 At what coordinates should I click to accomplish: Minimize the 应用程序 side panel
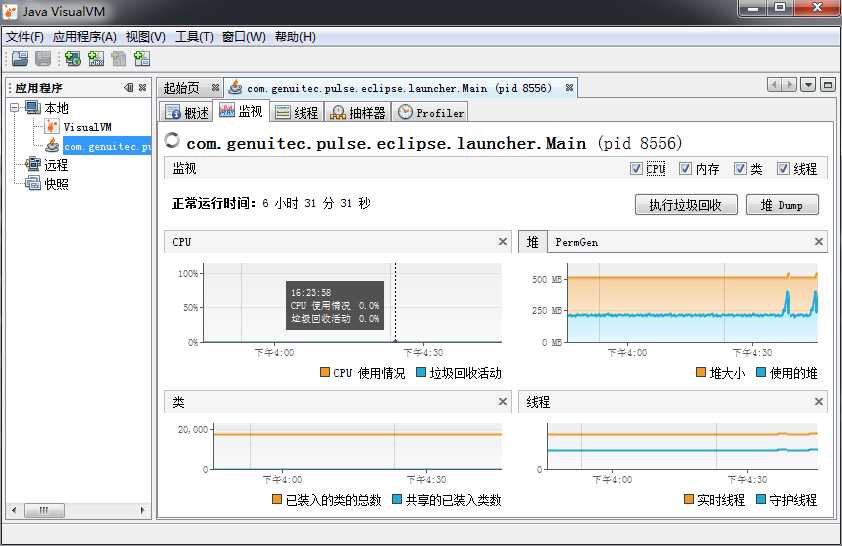[129, 88]
